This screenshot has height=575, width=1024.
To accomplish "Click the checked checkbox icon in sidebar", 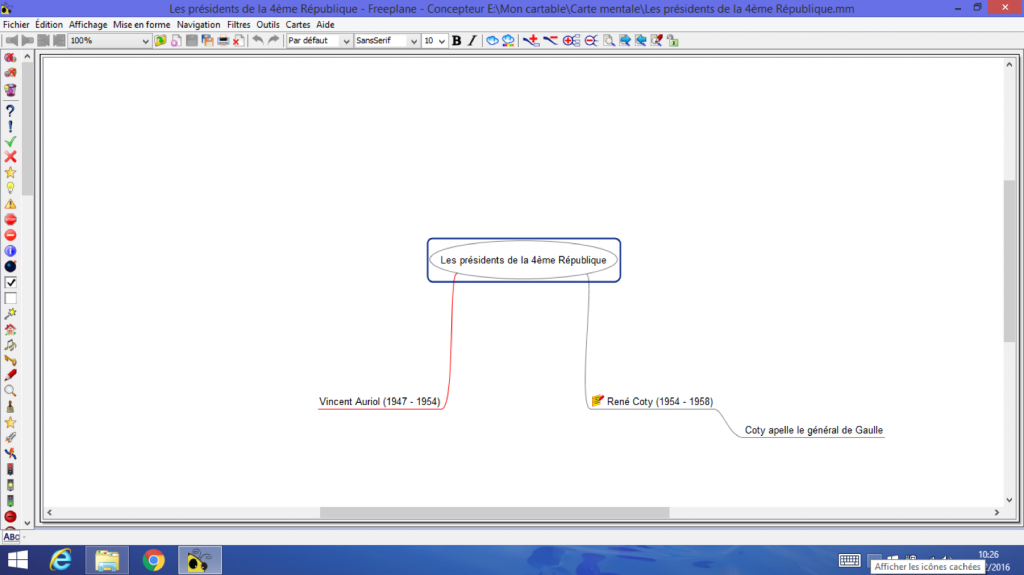I will pyautogui.click(x=10, y=282).
